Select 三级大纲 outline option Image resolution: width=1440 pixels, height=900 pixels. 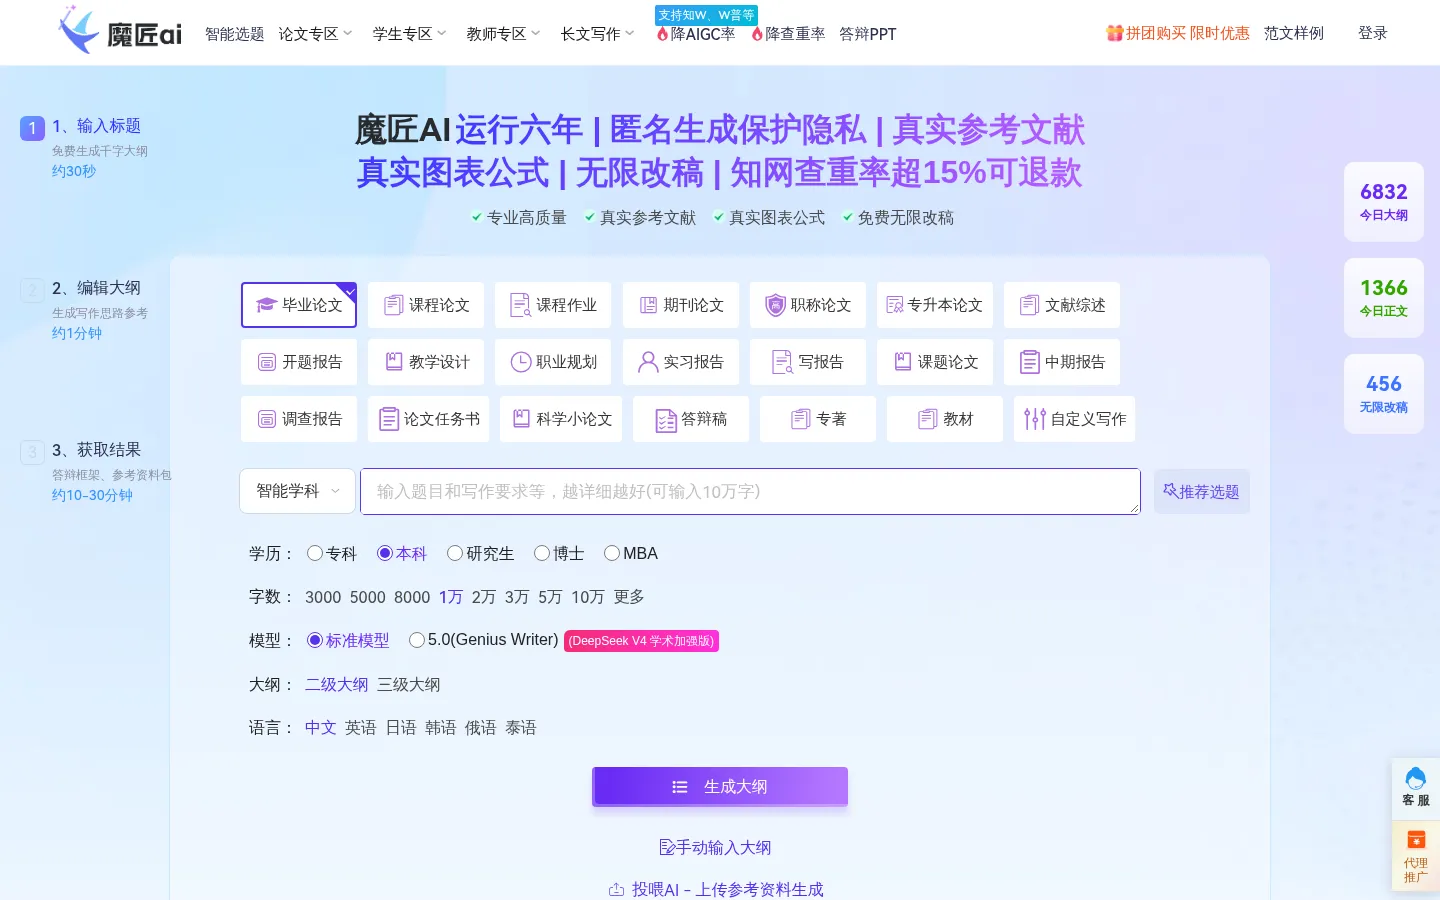409,684
